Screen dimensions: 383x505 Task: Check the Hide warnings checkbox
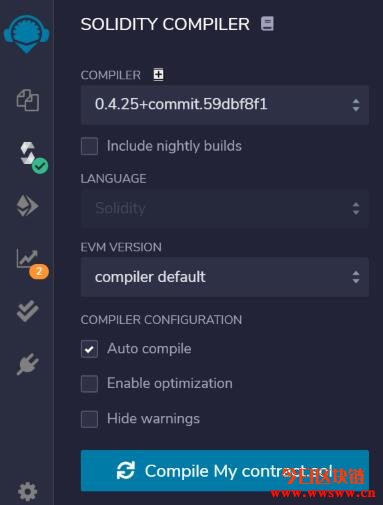(89, 419)
